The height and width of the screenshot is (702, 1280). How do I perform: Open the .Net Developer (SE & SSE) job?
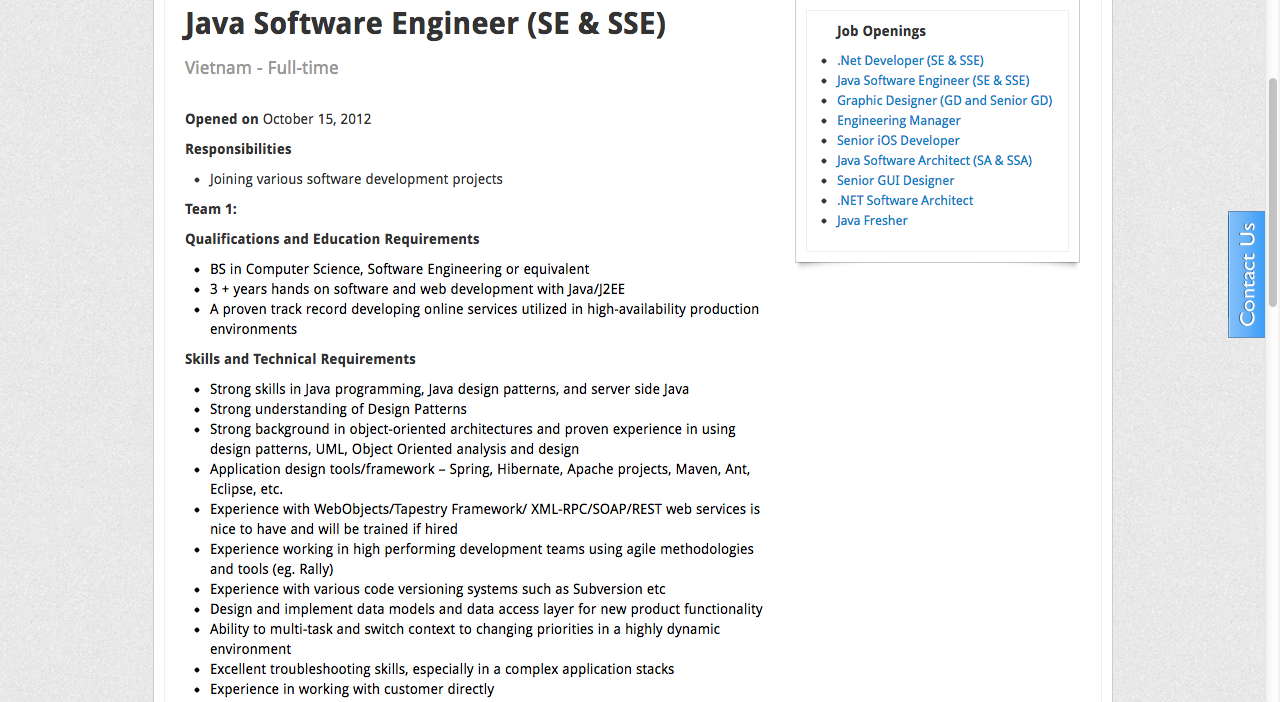(910, 60)
